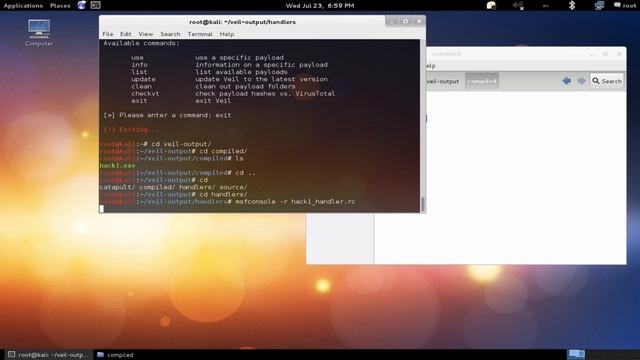The width and height of the screenshot is (640, 360).
Task: Click the terminal vertical scrollbar handle
Action: (x=423, y=204)
